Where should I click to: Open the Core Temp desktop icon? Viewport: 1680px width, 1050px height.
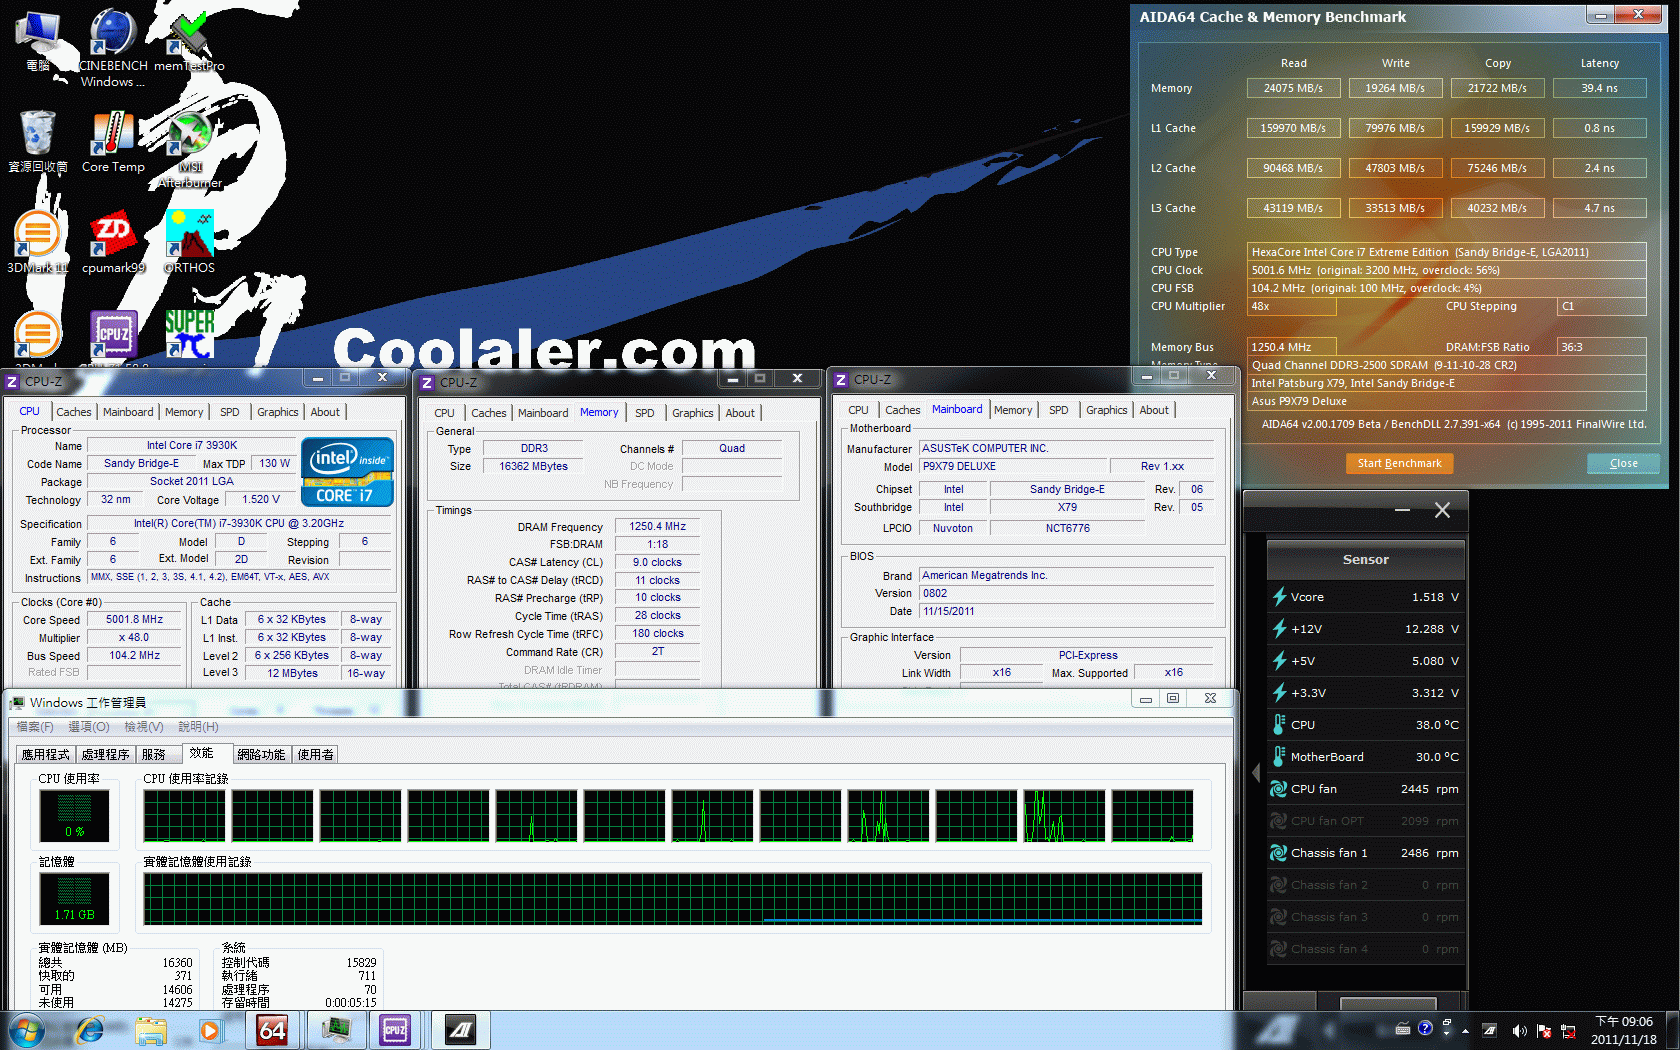coord(113,142)
